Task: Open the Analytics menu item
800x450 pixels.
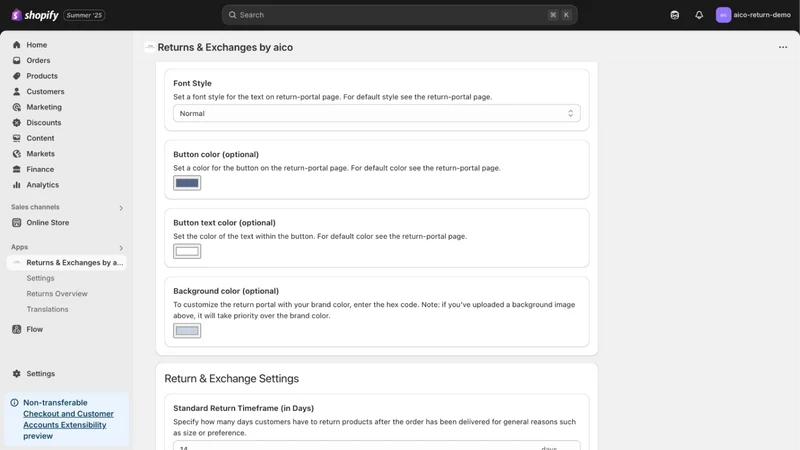Action: (x=42, y=185)
